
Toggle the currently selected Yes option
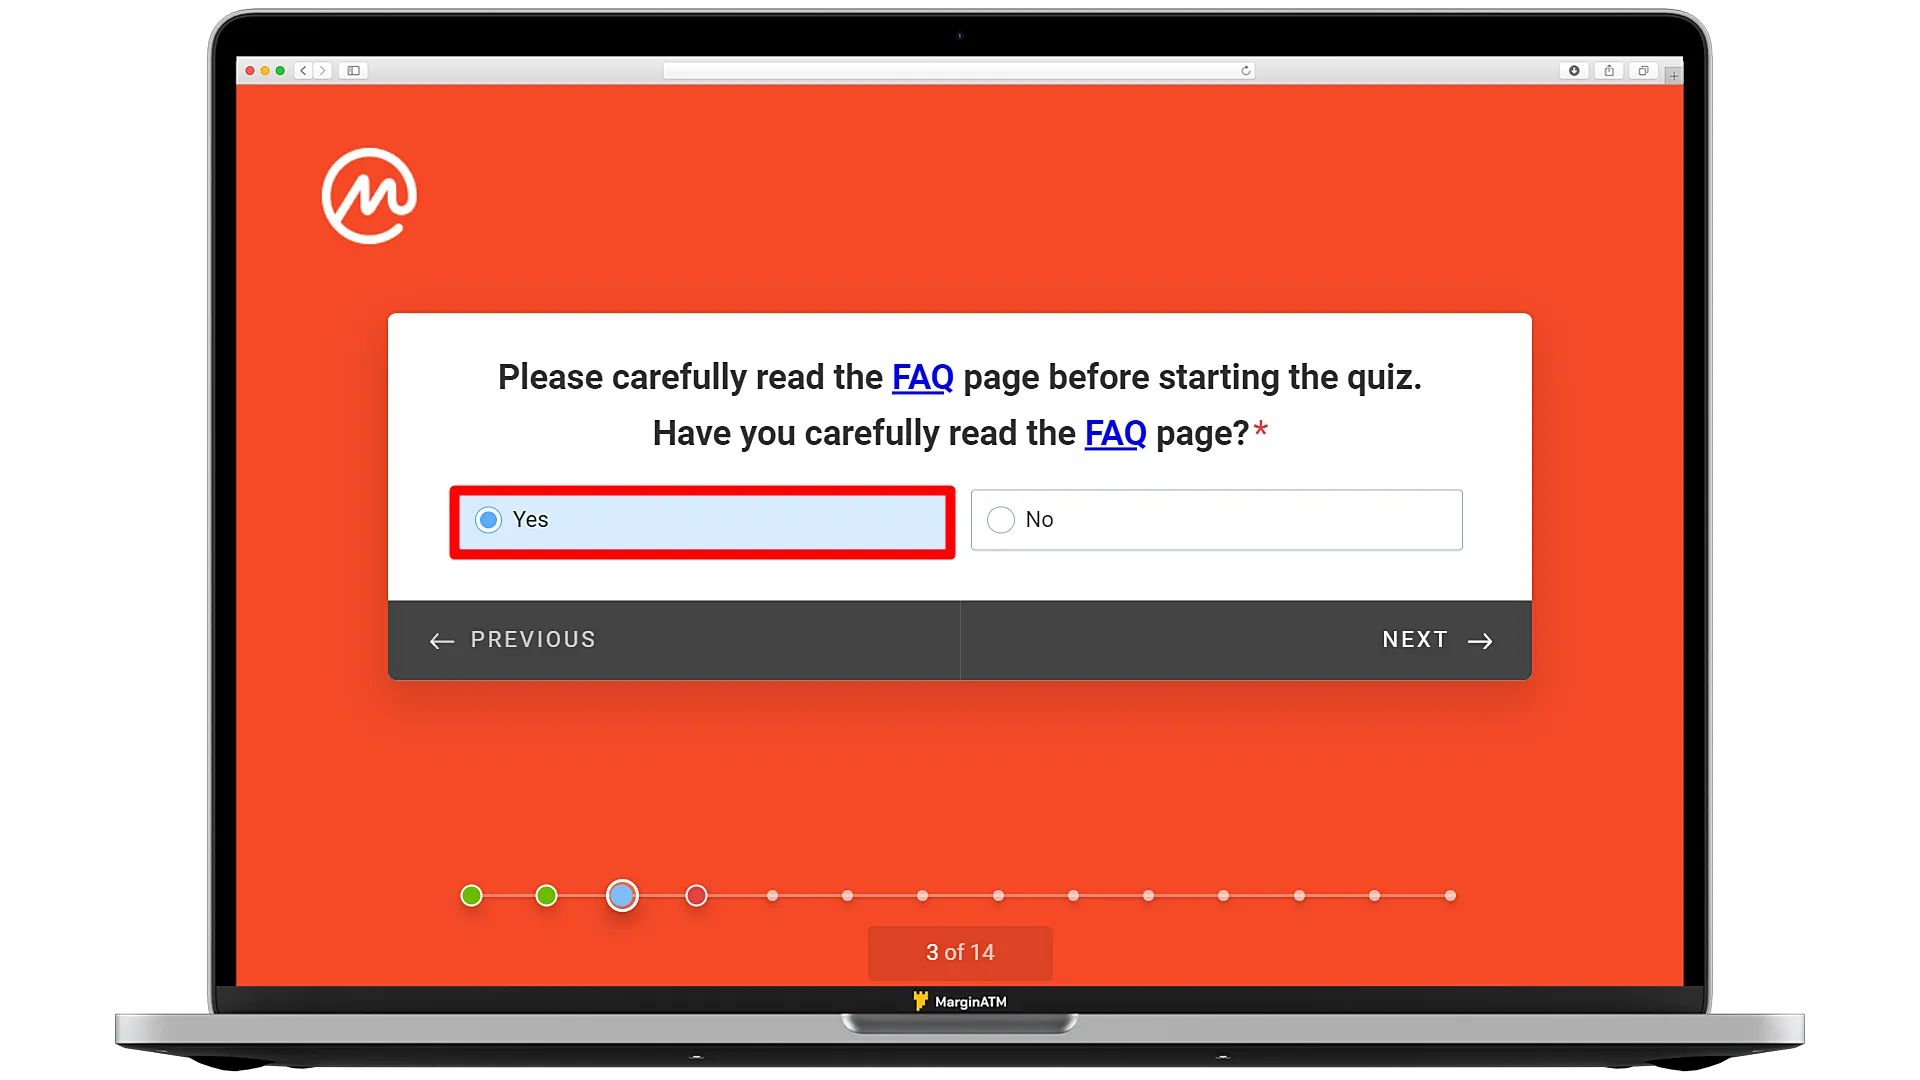click(488, 518)
